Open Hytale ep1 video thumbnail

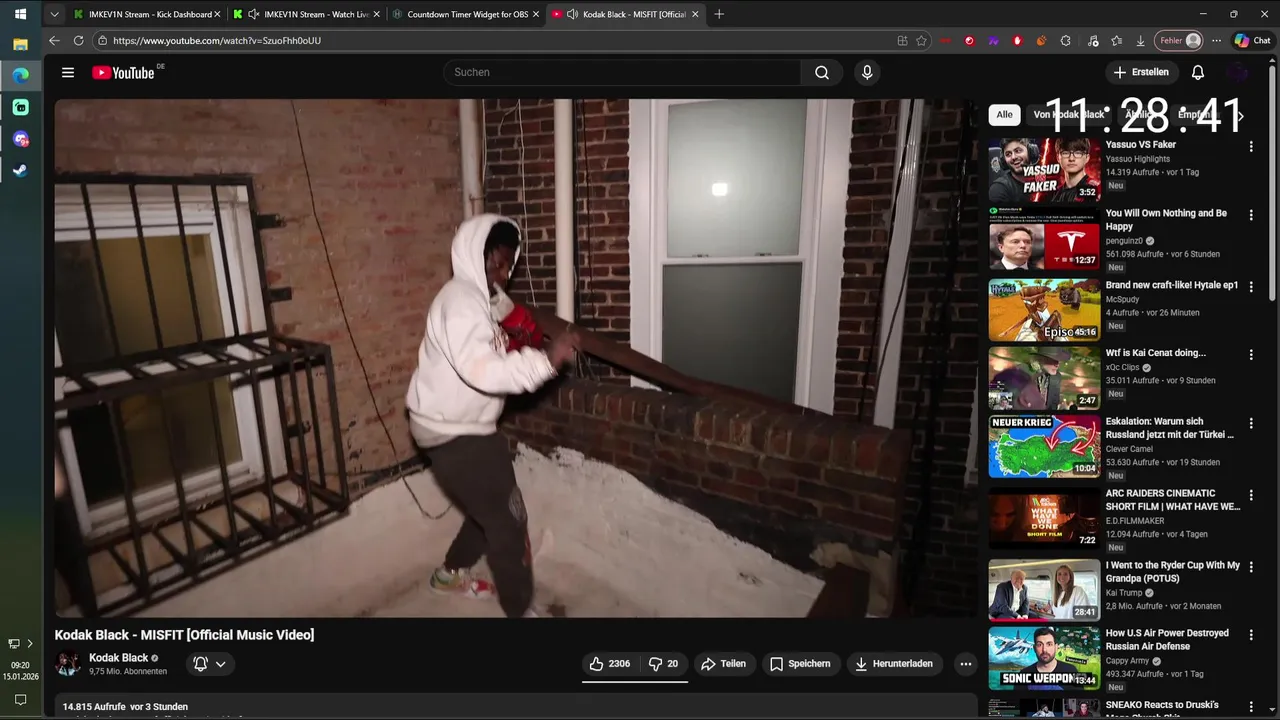1044,310
